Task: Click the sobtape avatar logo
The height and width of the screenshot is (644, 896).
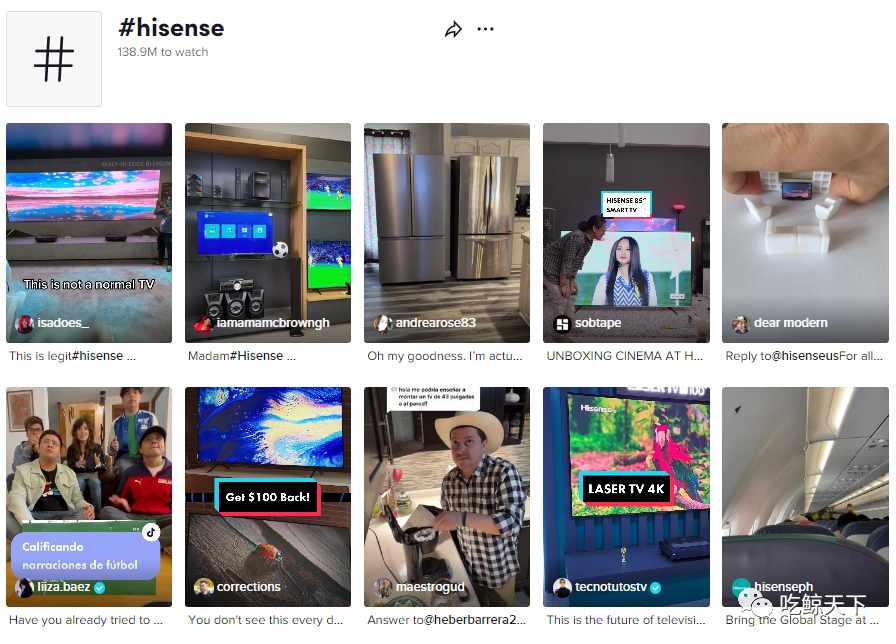Action: 562,324
